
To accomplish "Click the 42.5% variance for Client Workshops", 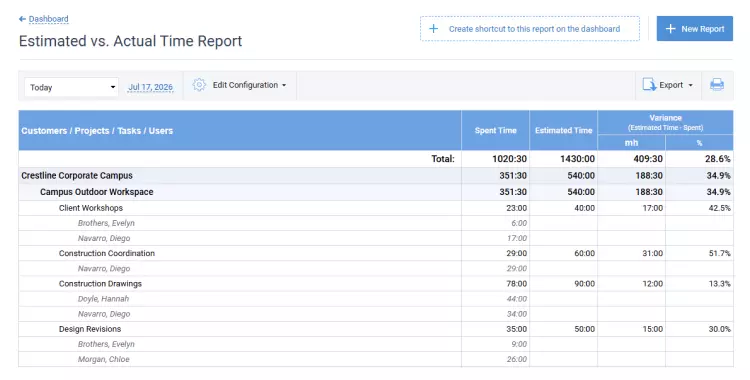I will (719, 208).
